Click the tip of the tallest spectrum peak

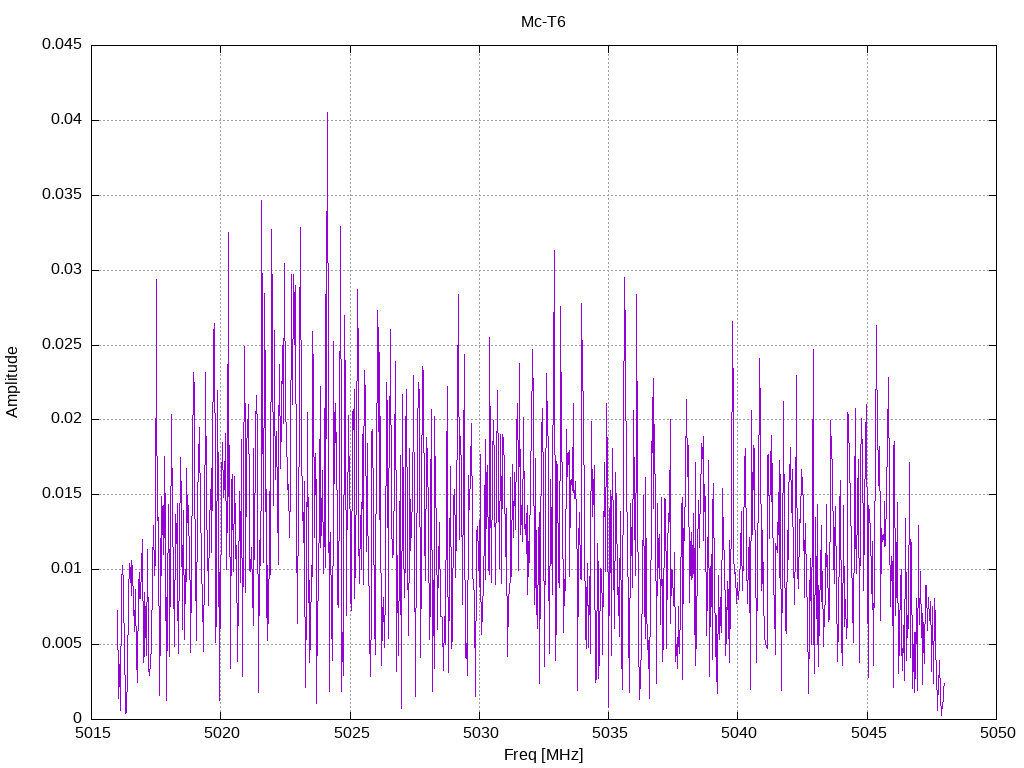tap(327, 113)
